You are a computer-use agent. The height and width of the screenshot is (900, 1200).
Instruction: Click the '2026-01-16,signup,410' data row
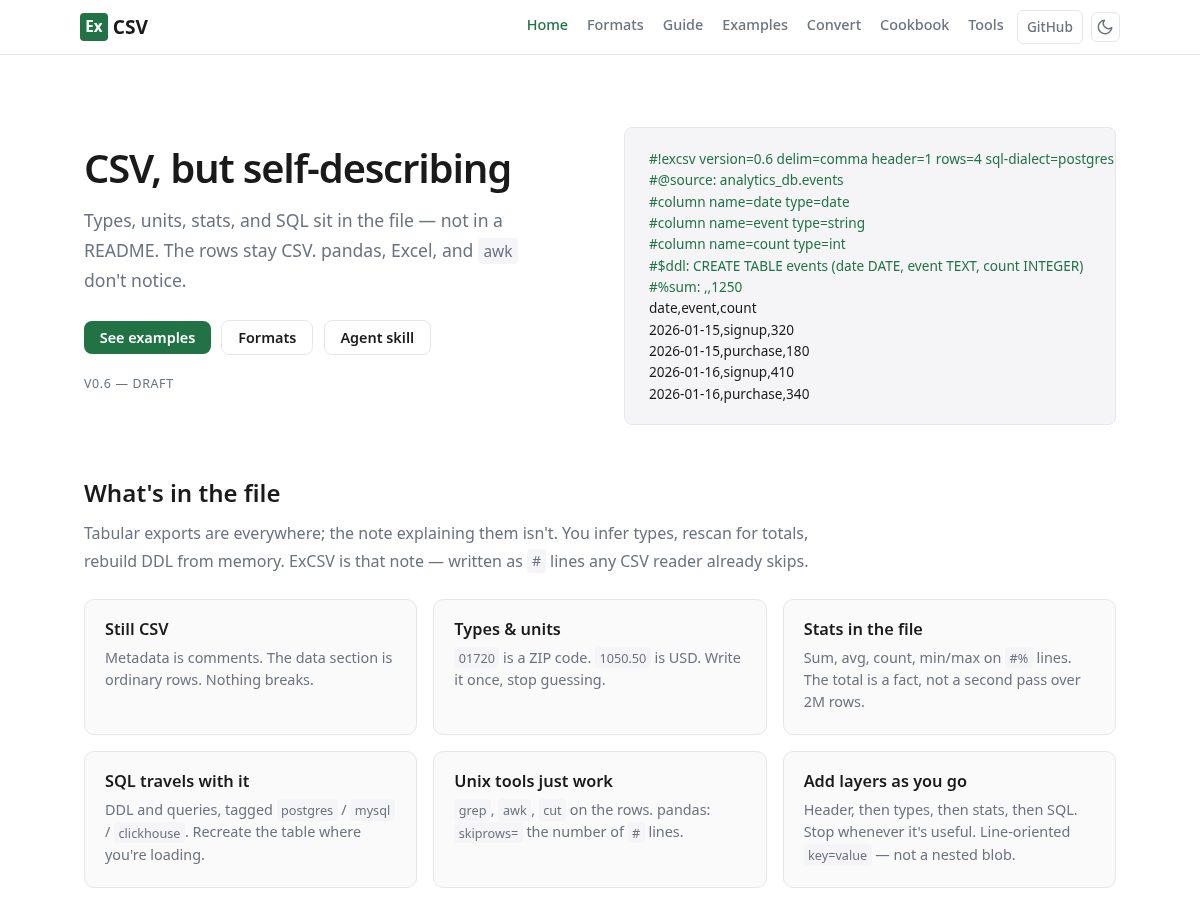(721, 372)
